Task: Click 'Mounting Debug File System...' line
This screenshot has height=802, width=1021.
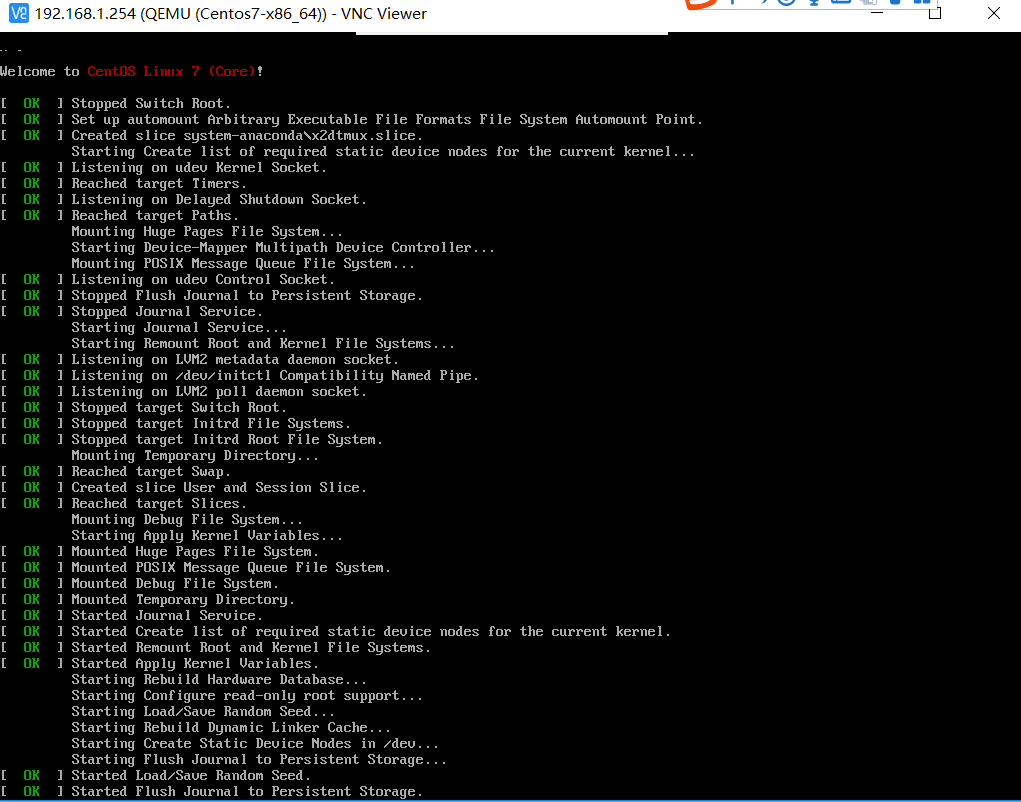Action: tap(187, 519)
